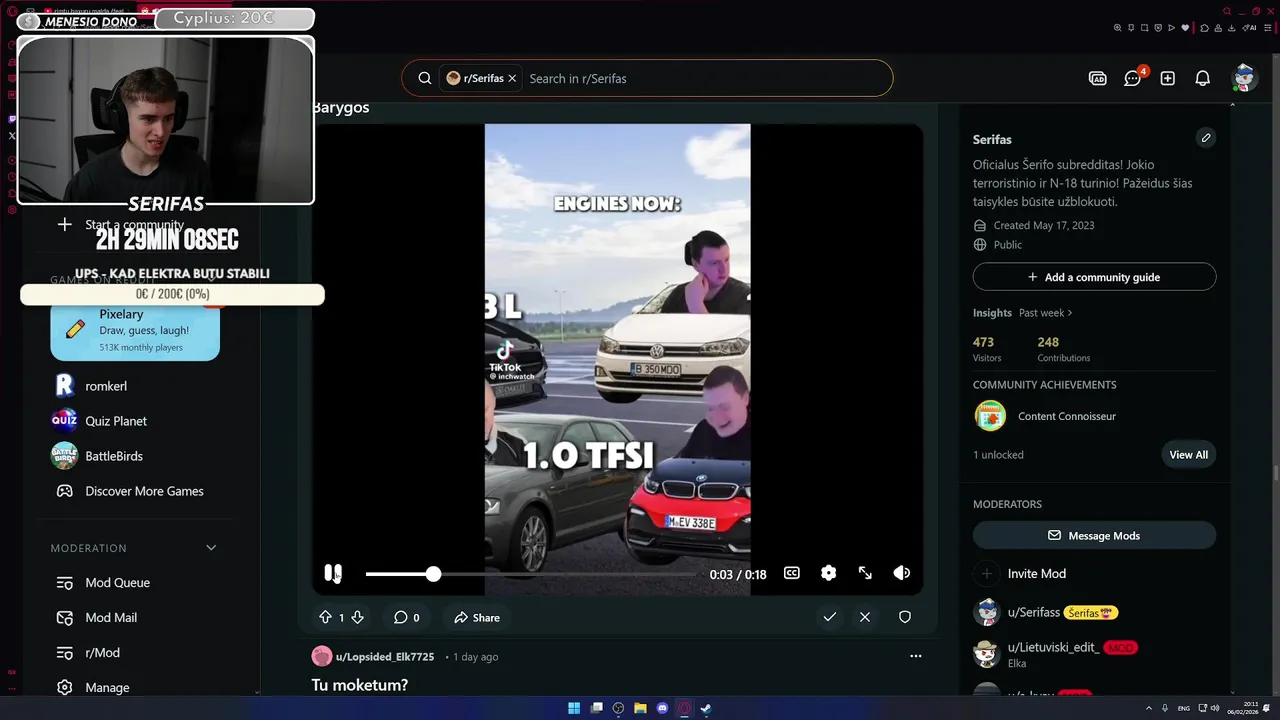
Task: Open the user avatar menu
Action: coord(1244,78)
